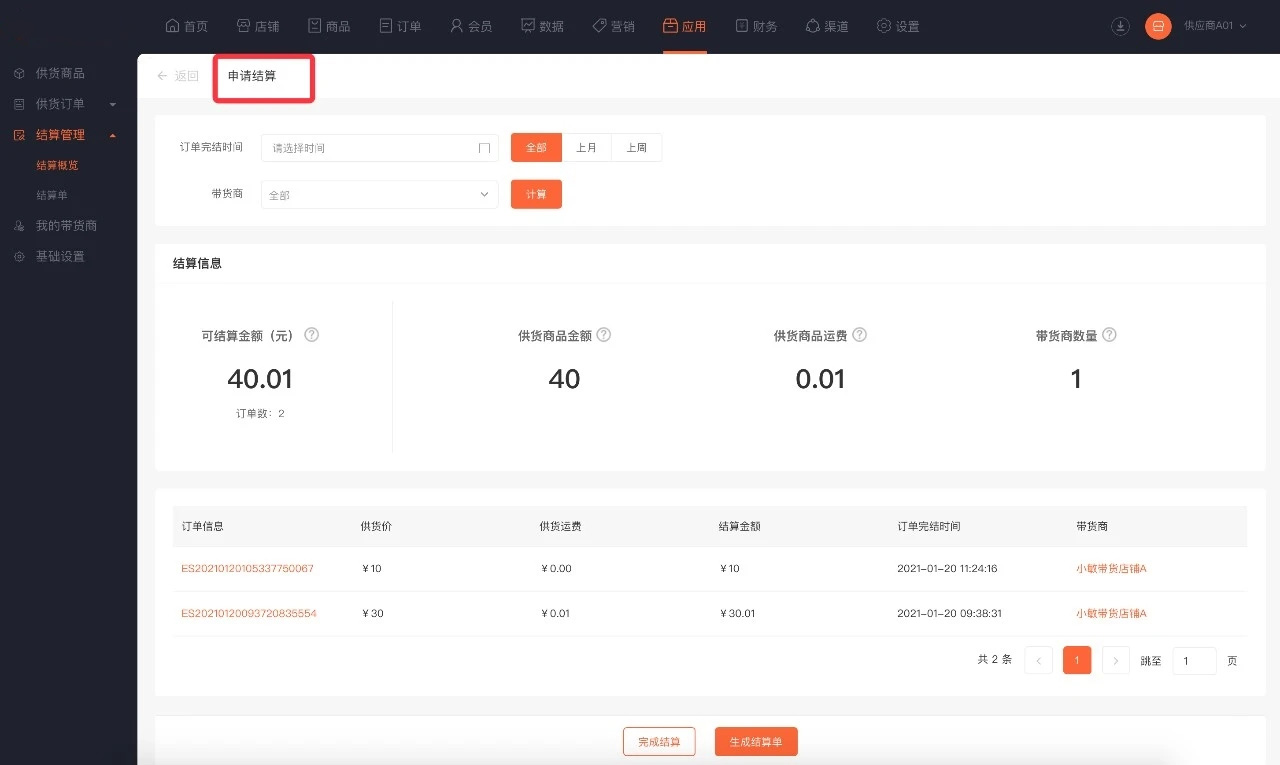The width and height of the screenshot is (1280, 765).
Task: Click the 生成结算单 button
Action: (756, 742)
